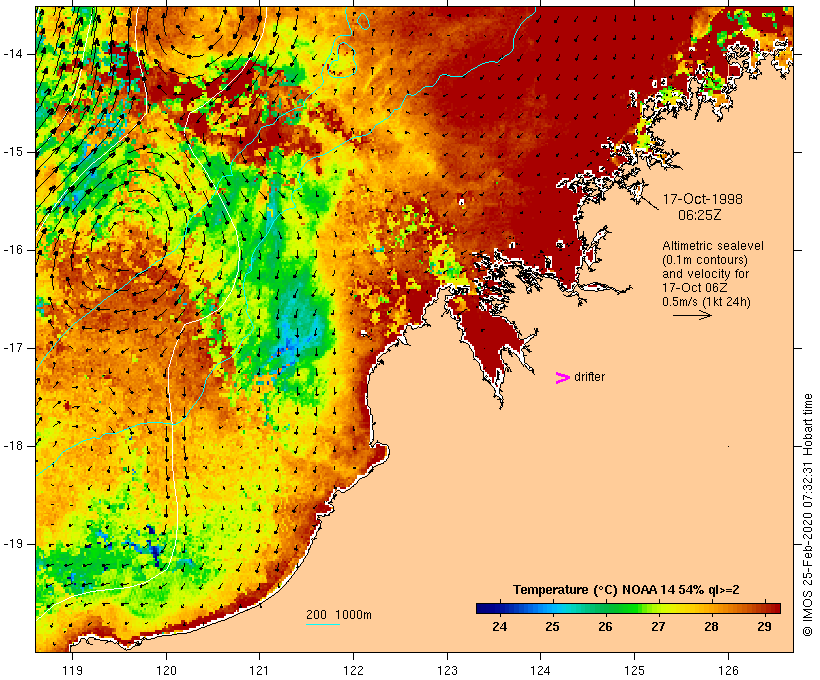Screen dimensions: 820x680
Task: Click the cyan depth contour legend line
Action: coord(323,624)
